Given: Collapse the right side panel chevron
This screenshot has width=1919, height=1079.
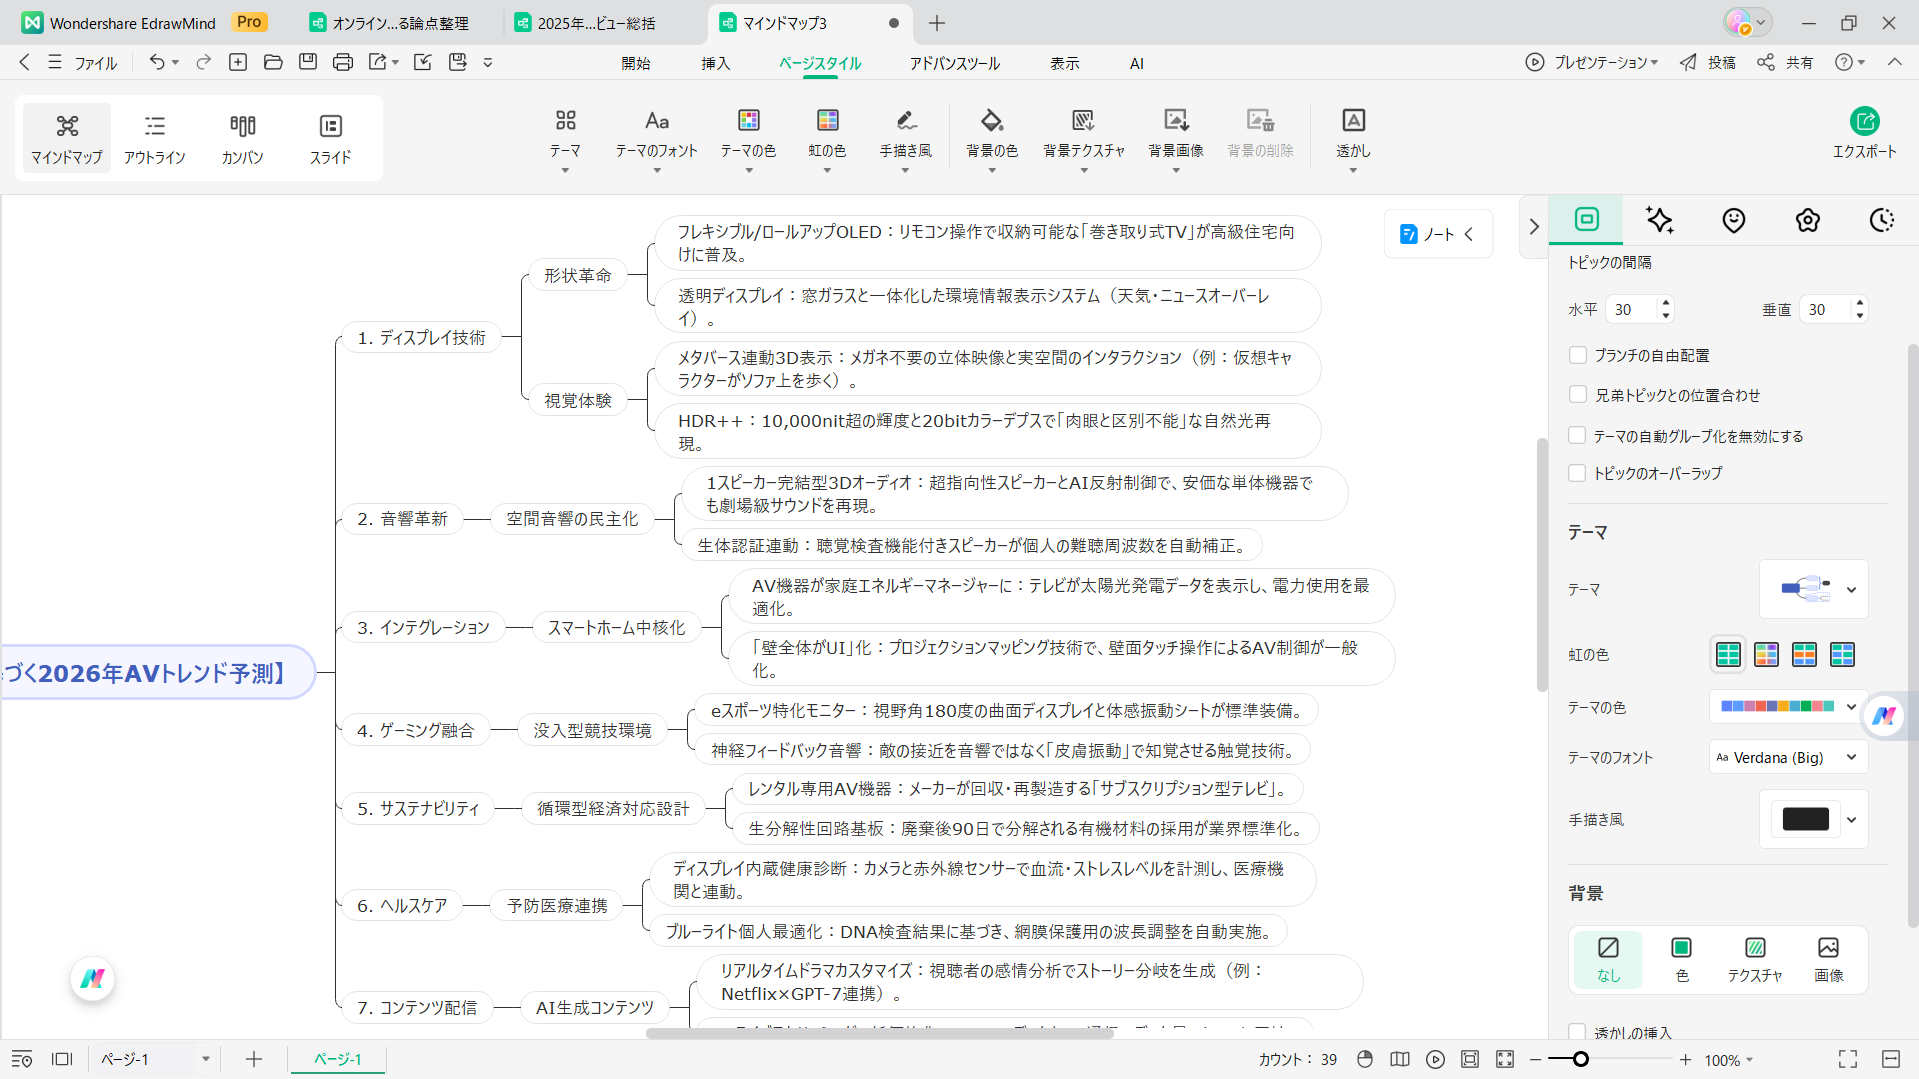Looking at the screenshot, I should (1534, 227).
